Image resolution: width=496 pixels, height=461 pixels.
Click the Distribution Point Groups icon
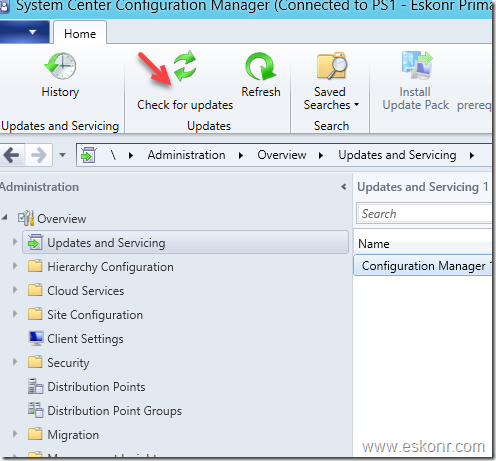[36, 410]
